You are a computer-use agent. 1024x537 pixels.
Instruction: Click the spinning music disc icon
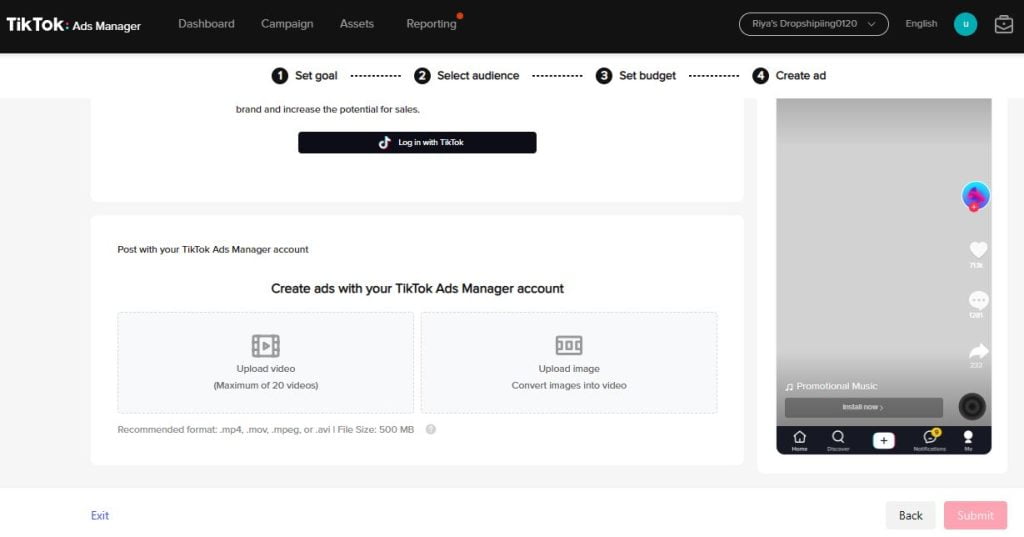pyautogui.click(x=971, y=406)
